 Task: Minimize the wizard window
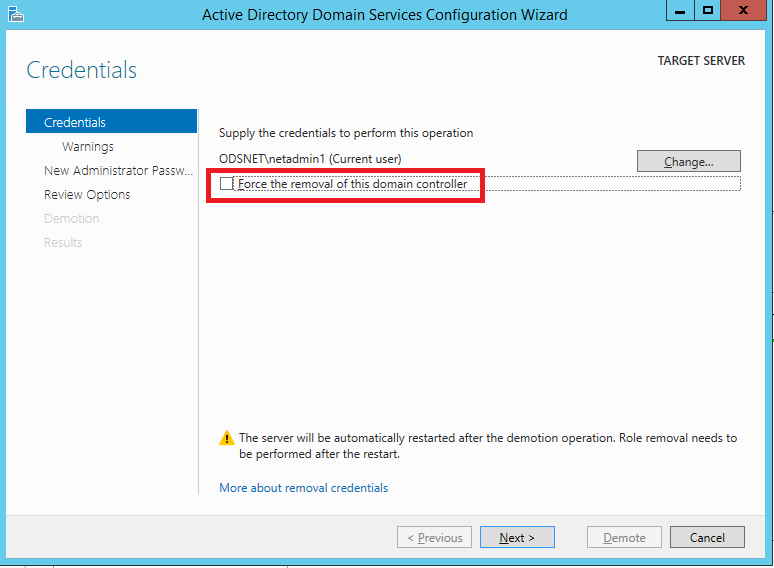click(x=680, y=10)
